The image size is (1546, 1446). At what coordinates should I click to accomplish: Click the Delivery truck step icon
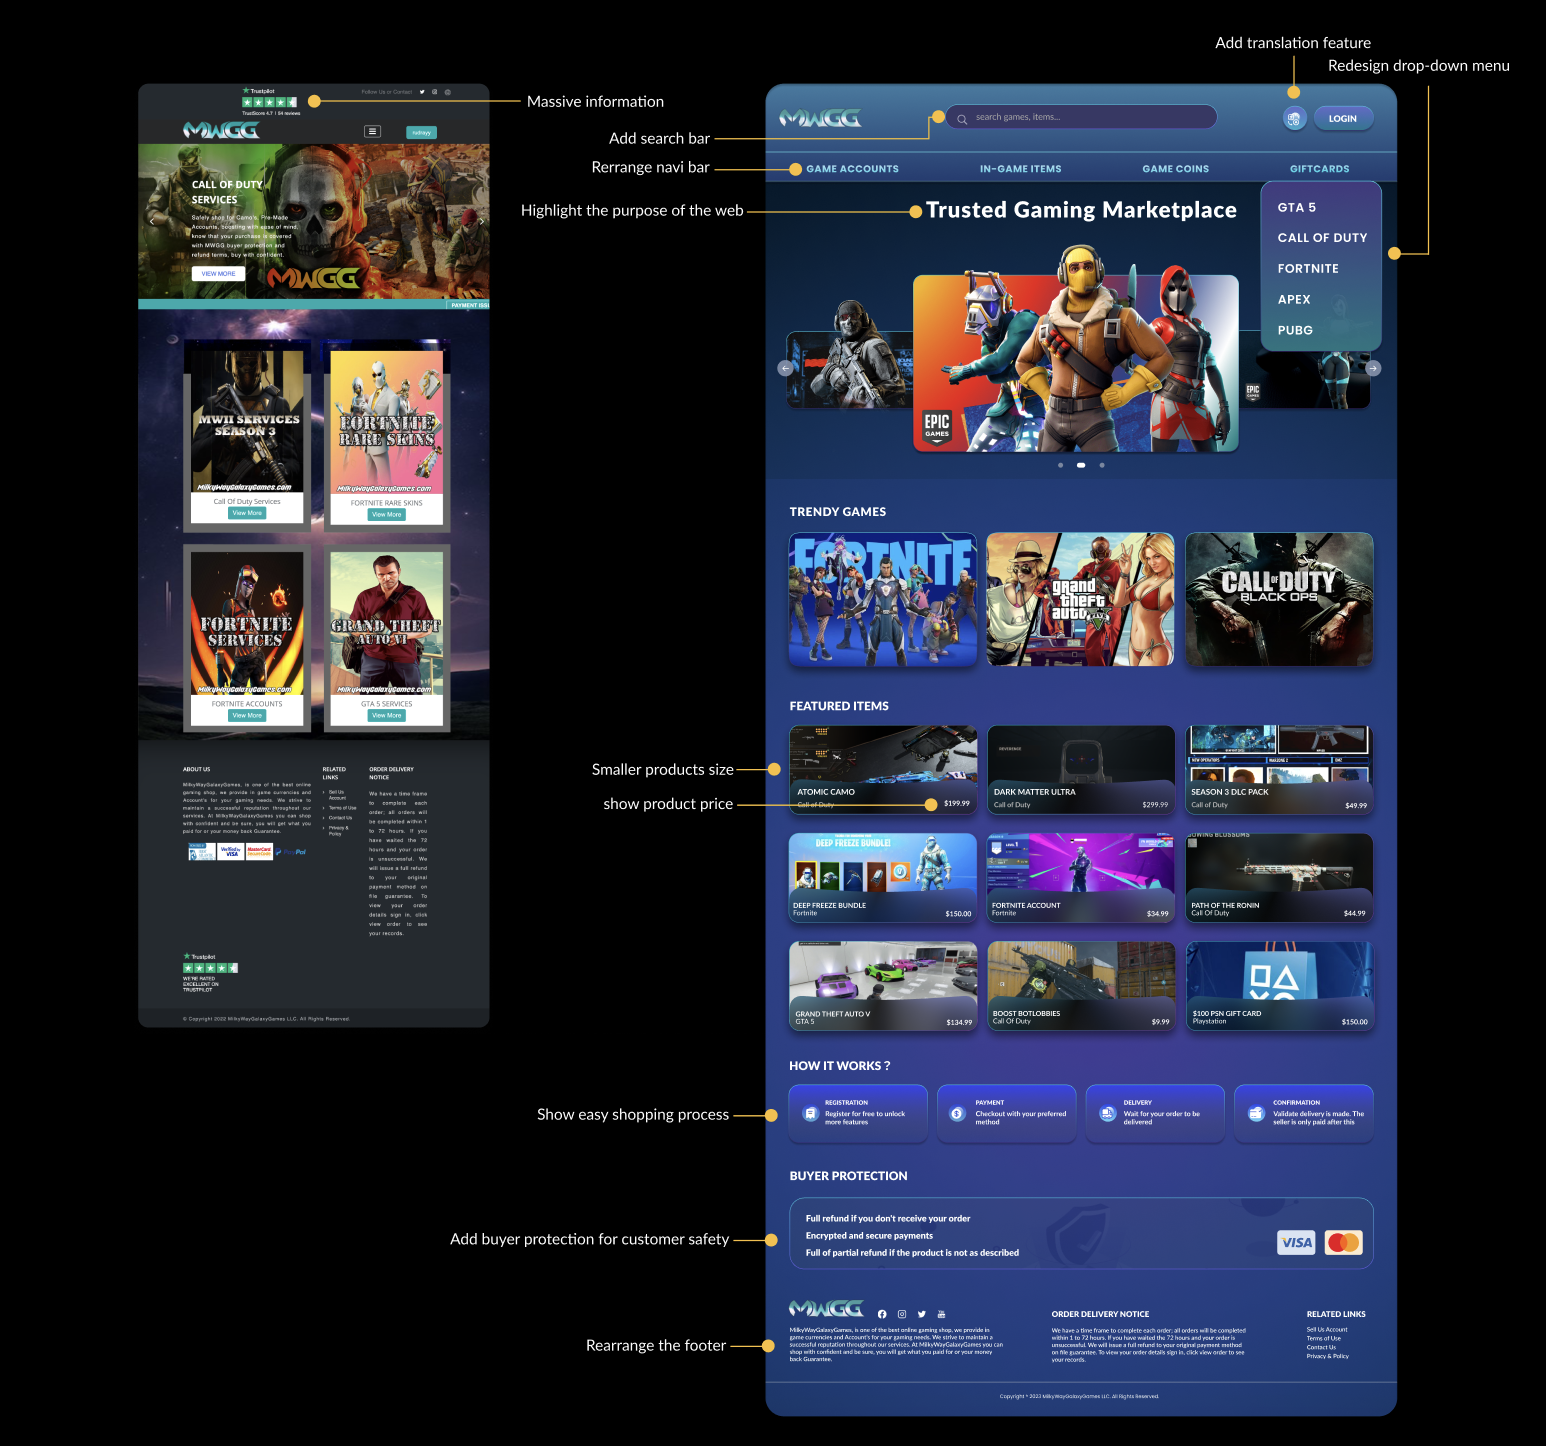[x=1107, y=1113]
